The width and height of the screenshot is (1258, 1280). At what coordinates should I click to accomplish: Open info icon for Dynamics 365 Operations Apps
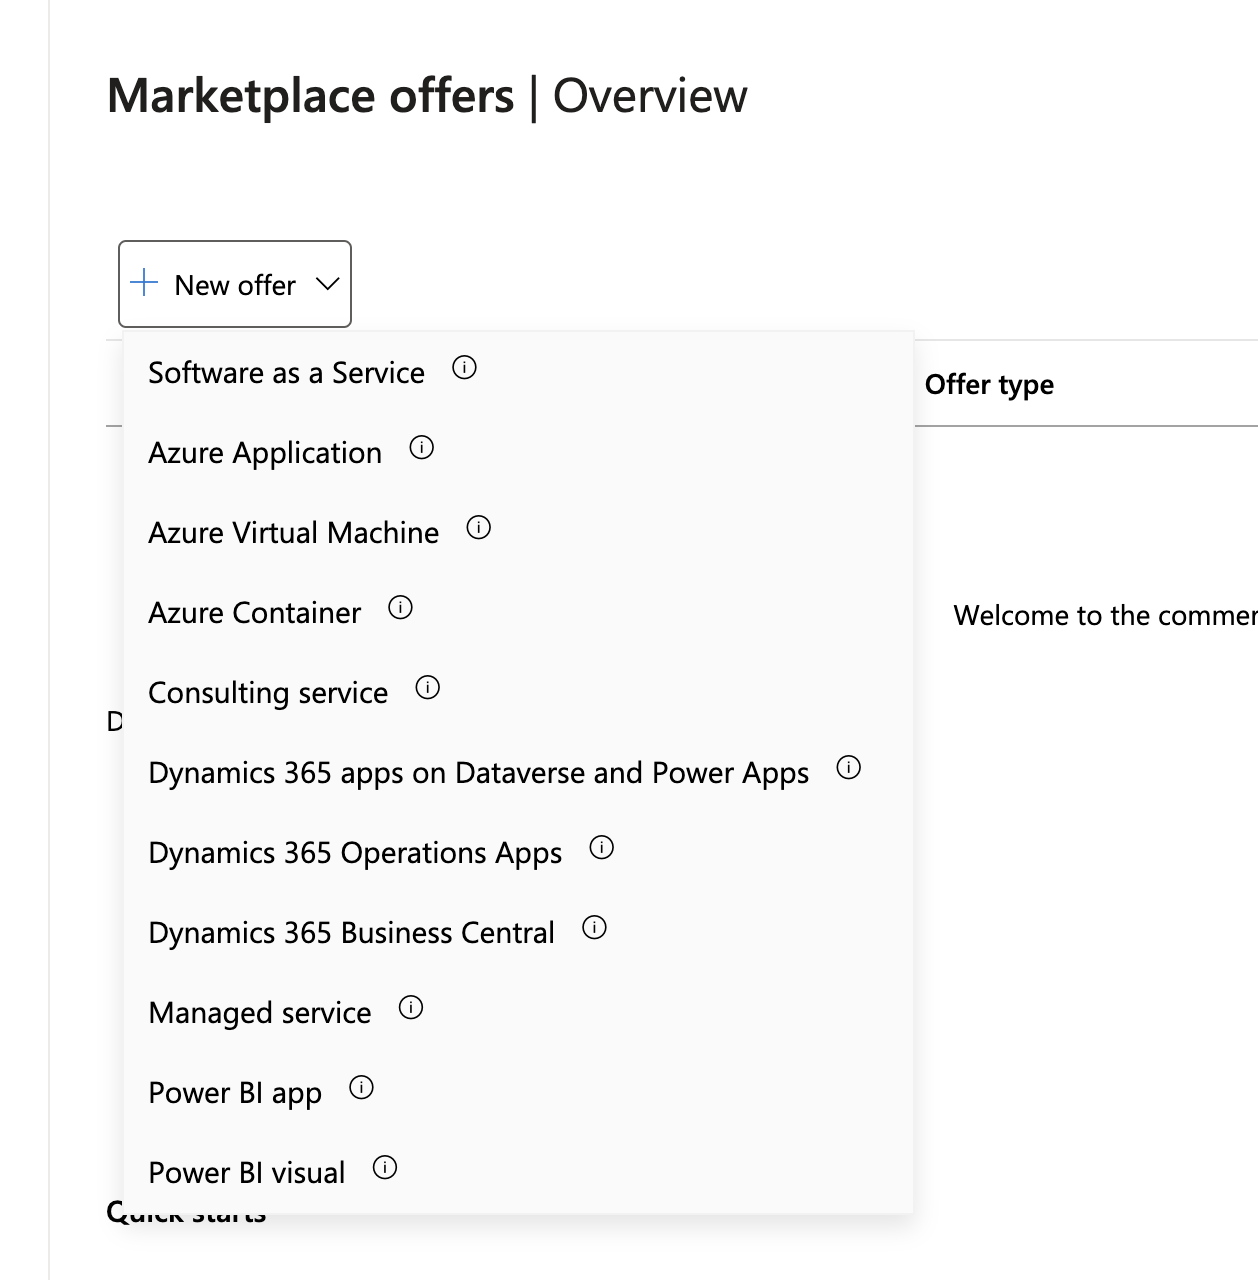click(601, 848)
